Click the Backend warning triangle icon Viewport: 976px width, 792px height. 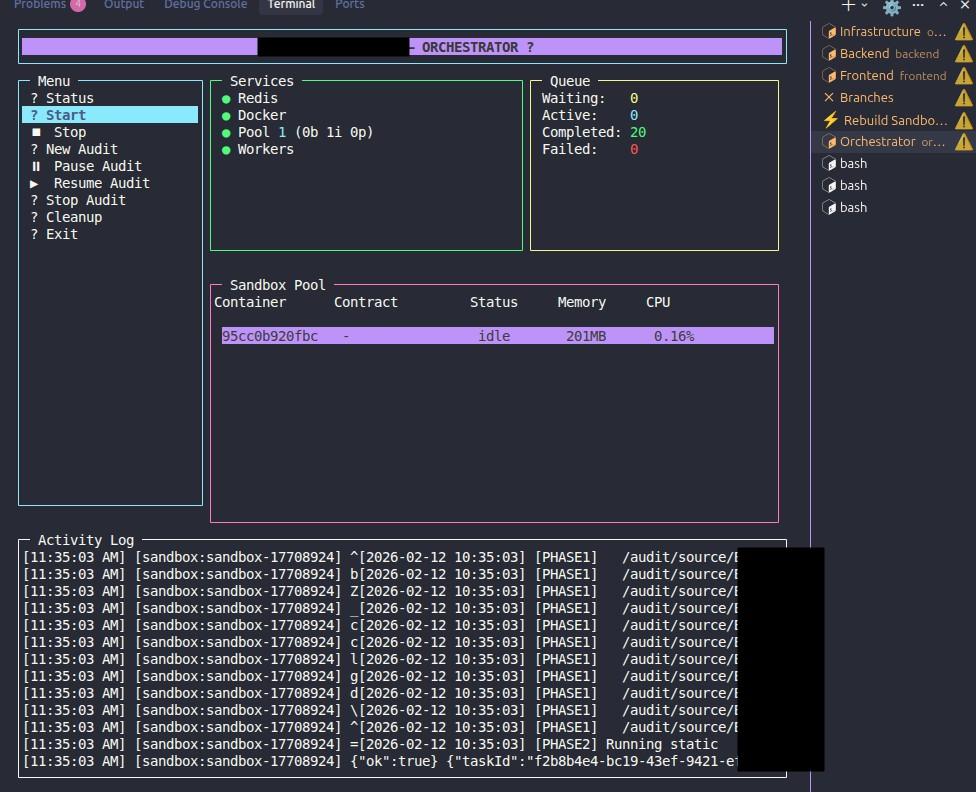point(964,54)
